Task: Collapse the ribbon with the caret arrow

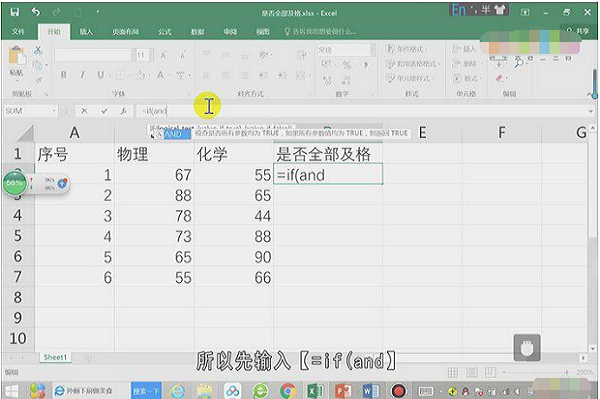Action: tap(590, 94)
